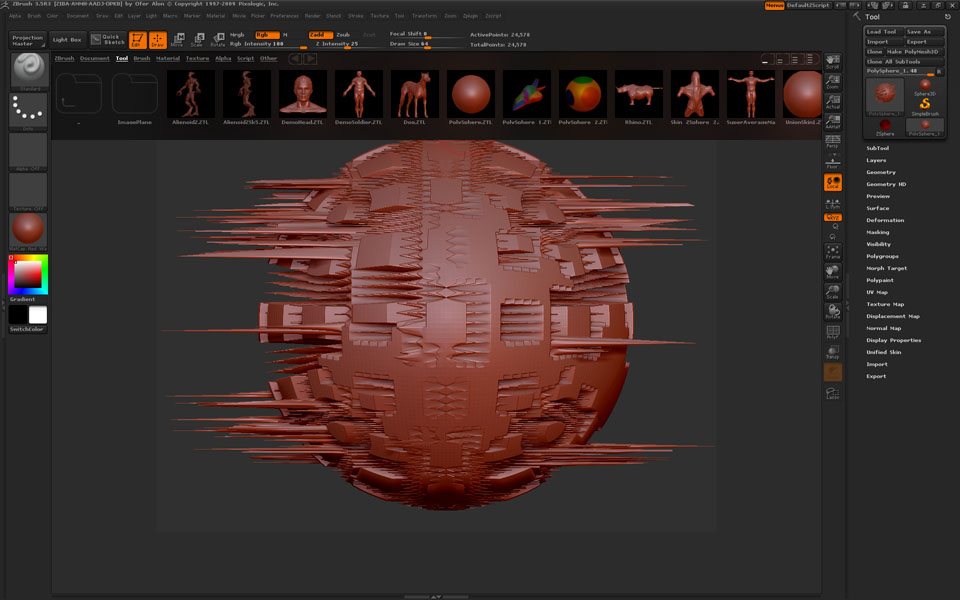The height and width of the screenshot is (600, 960).
Task: Pick a color in the color picker square
Action: coord(28,274)
